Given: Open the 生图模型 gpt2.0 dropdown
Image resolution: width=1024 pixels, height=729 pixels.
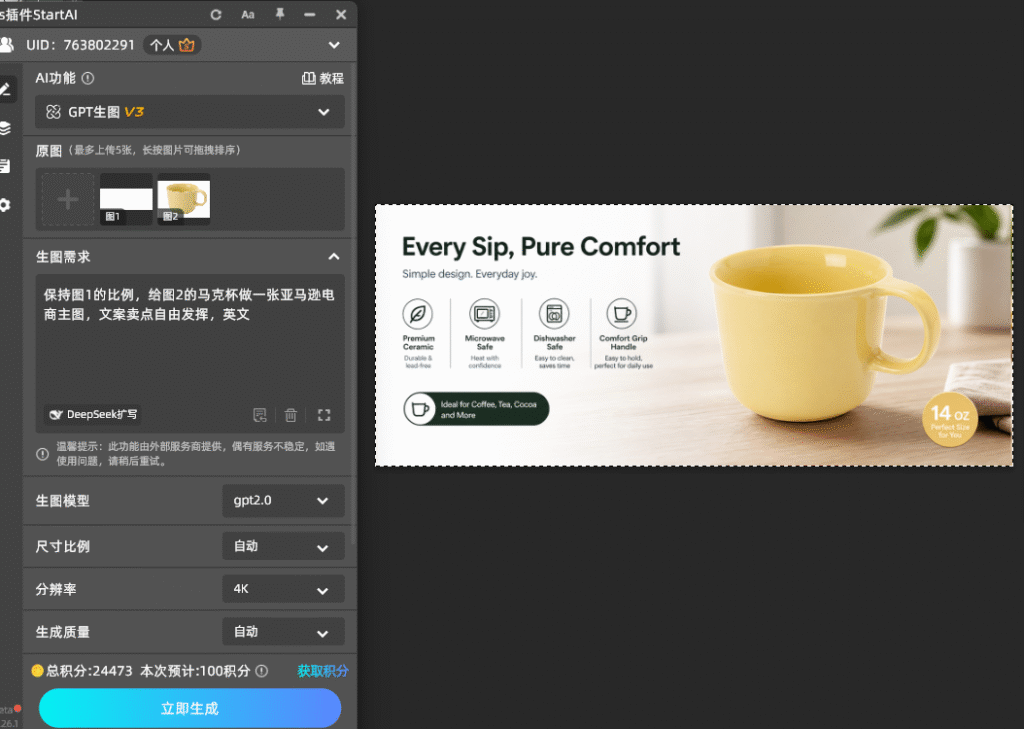Looking at the screenshot, I should 283,501.
